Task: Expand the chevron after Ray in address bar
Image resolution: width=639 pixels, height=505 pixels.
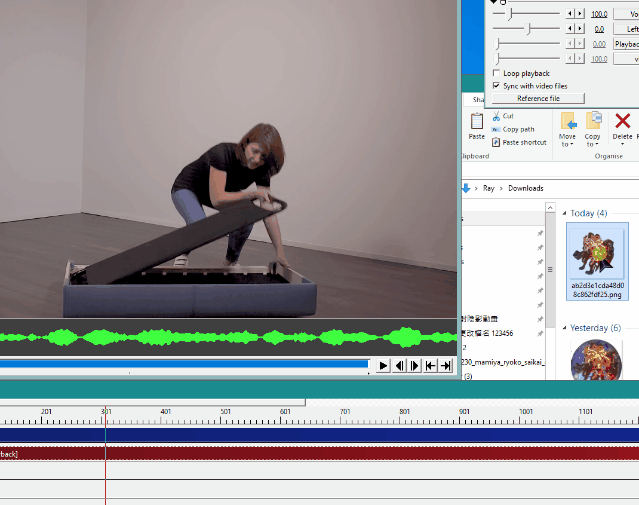Action: (501, 188)
